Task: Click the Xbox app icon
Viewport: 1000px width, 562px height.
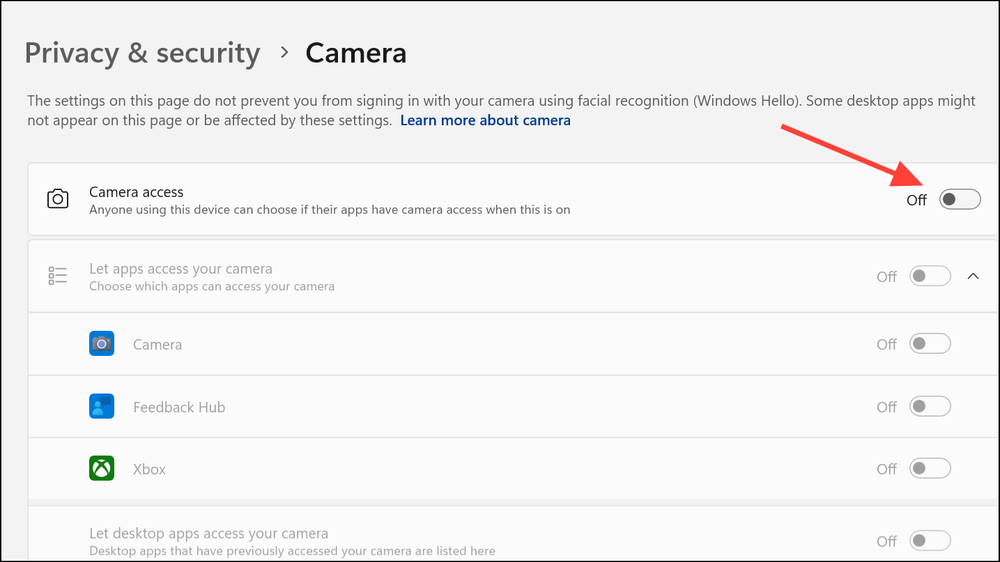Action: coord(101,468)
